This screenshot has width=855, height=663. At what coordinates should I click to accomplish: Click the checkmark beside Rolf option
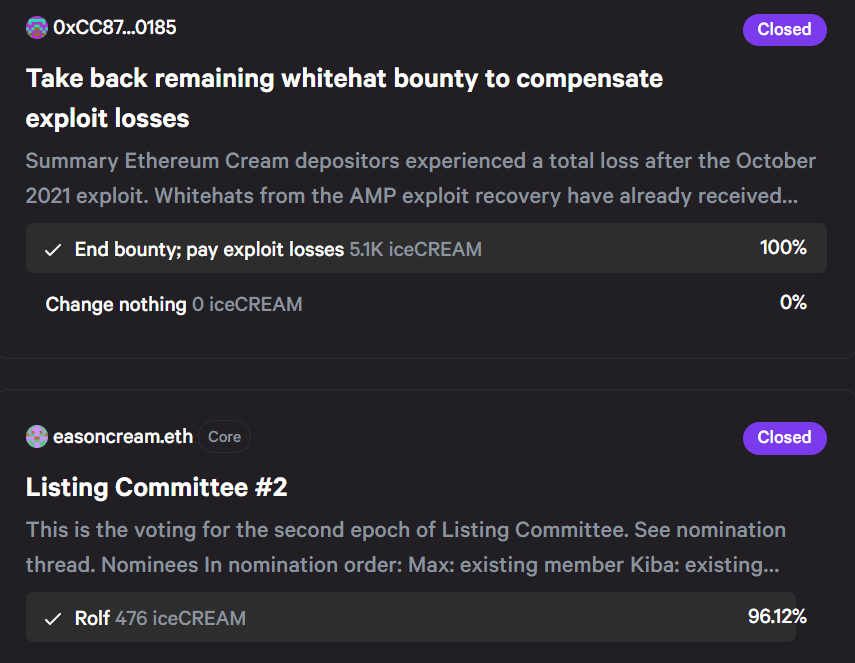pyautogui.click(x=53, y=619)
